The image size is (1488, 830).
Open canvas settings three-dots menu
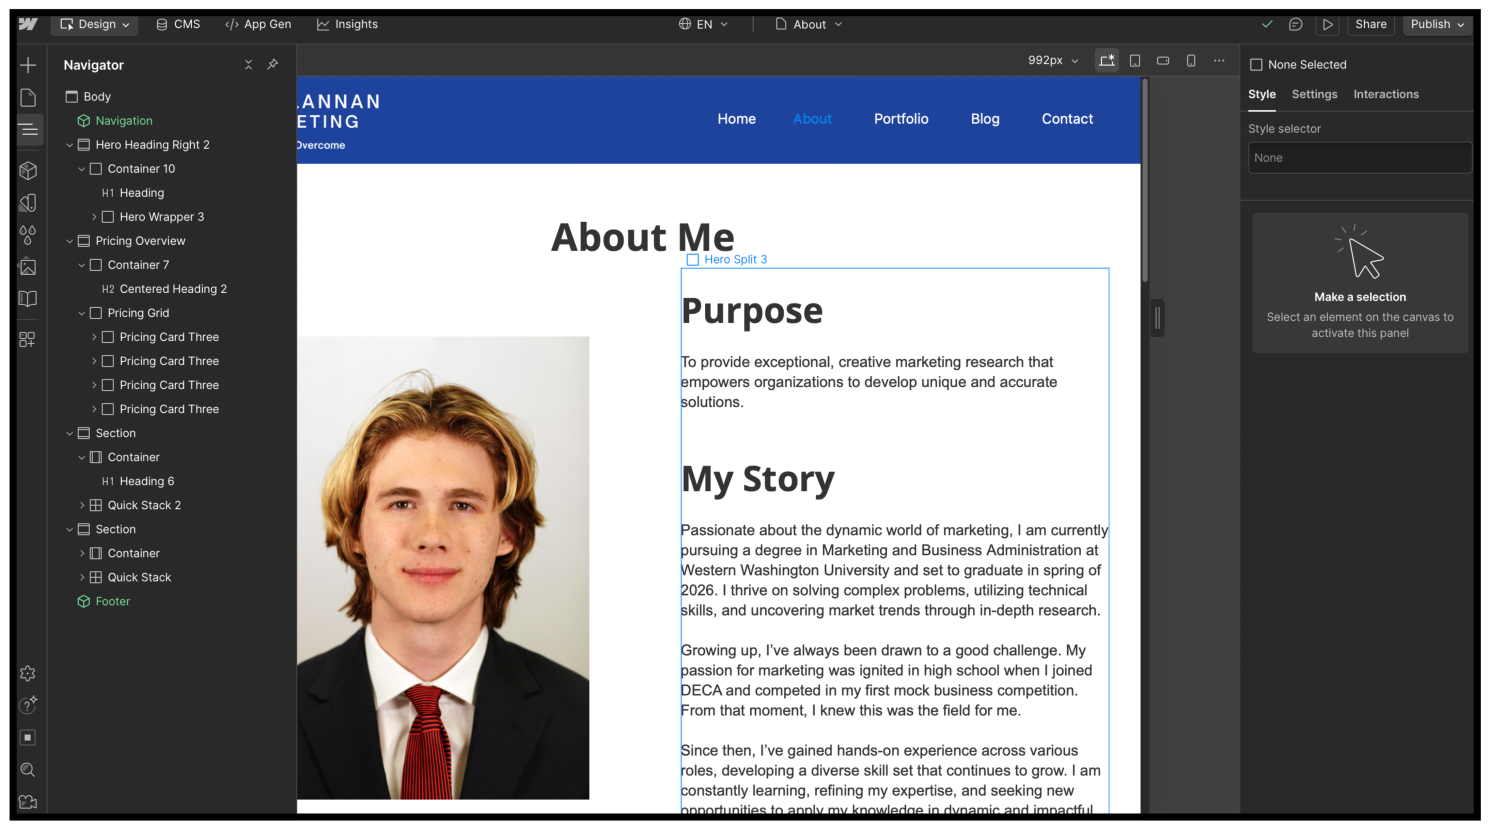click(x=1219, y=60)
